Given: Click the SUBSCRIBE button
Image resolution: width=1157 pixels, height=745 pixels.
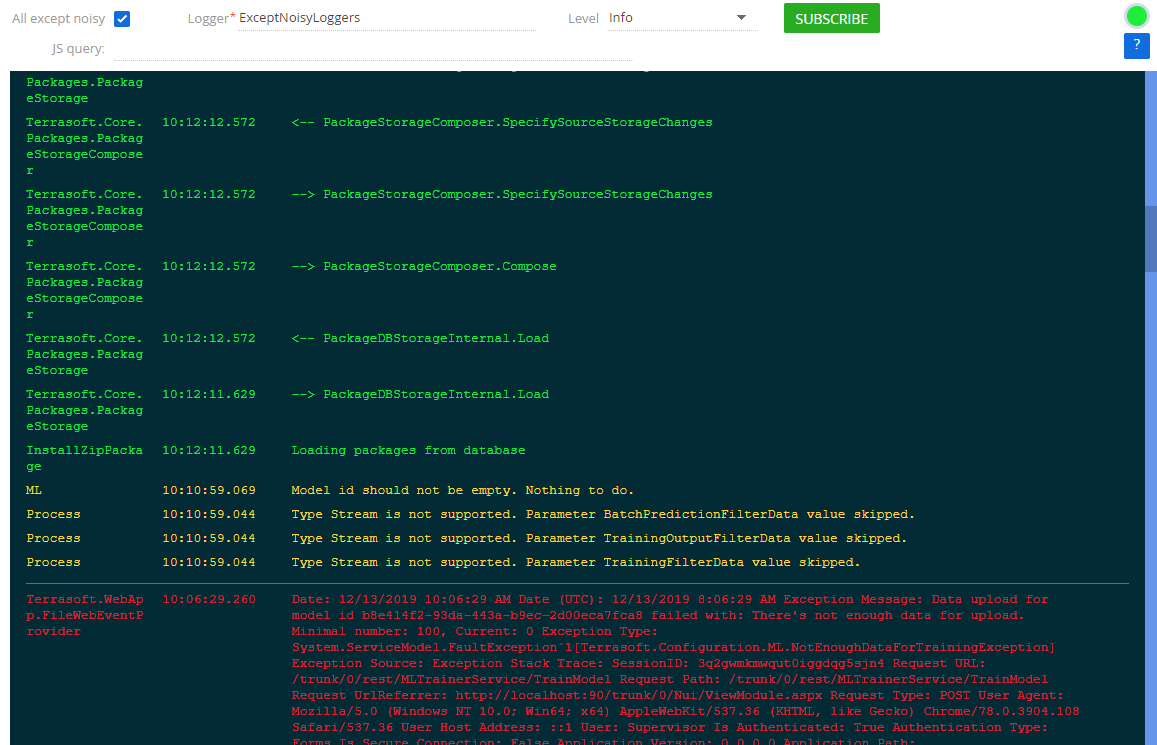Looking at the screenshot, I should pos(831,18).
